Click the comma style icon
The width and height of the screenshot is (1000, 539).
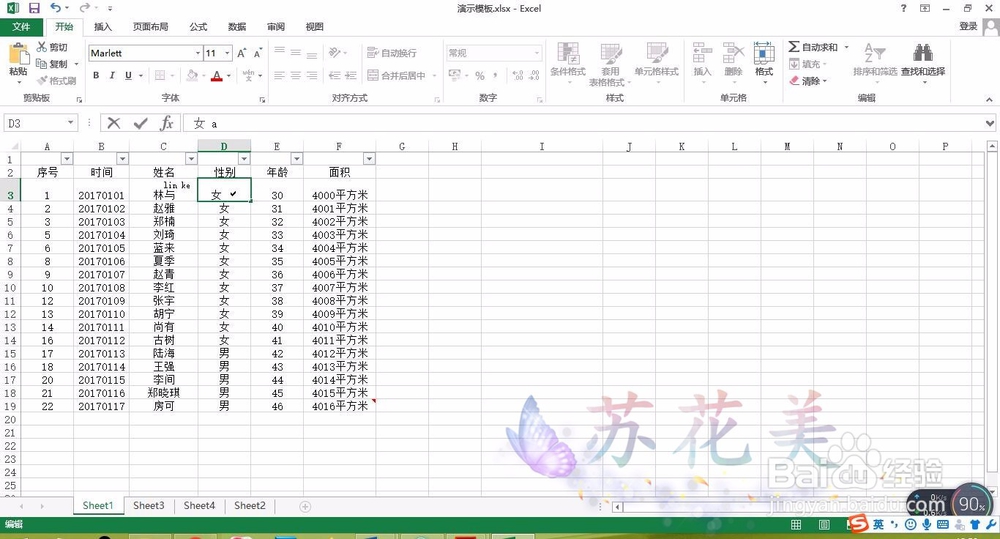click(496, 75)
